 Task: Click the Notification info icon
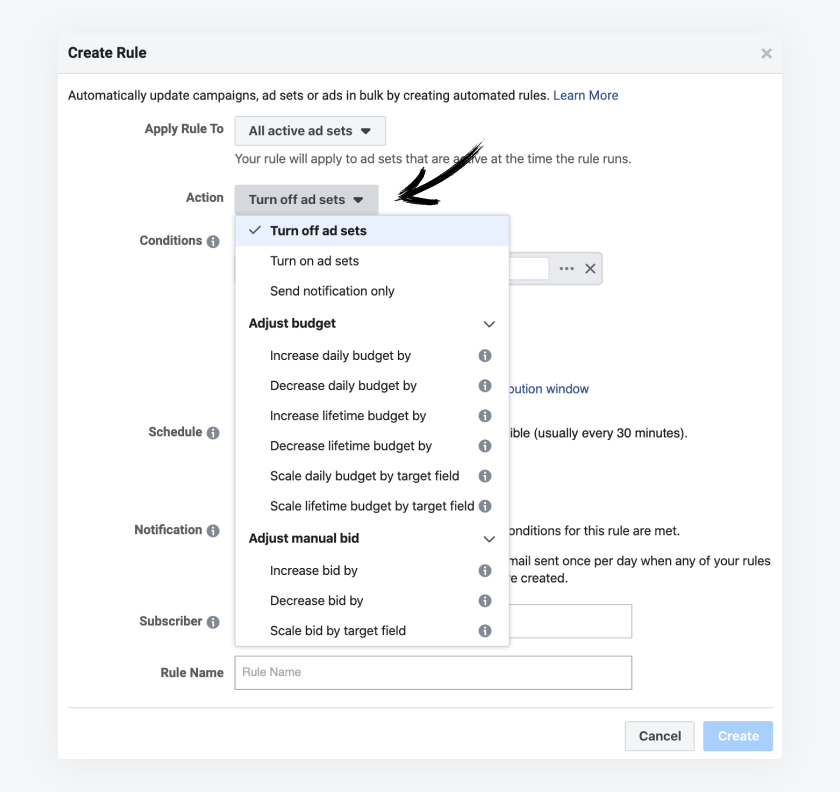tap(213, 531)
